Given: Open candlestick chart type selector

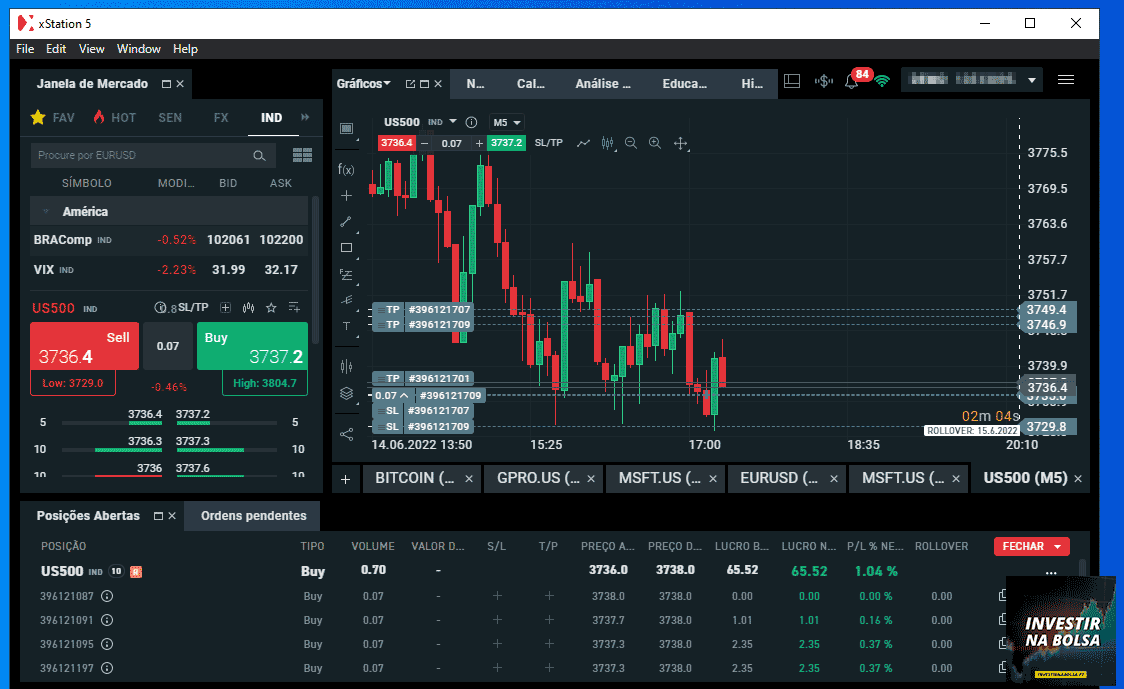Looking at the screenshot, I should (608, 143).
